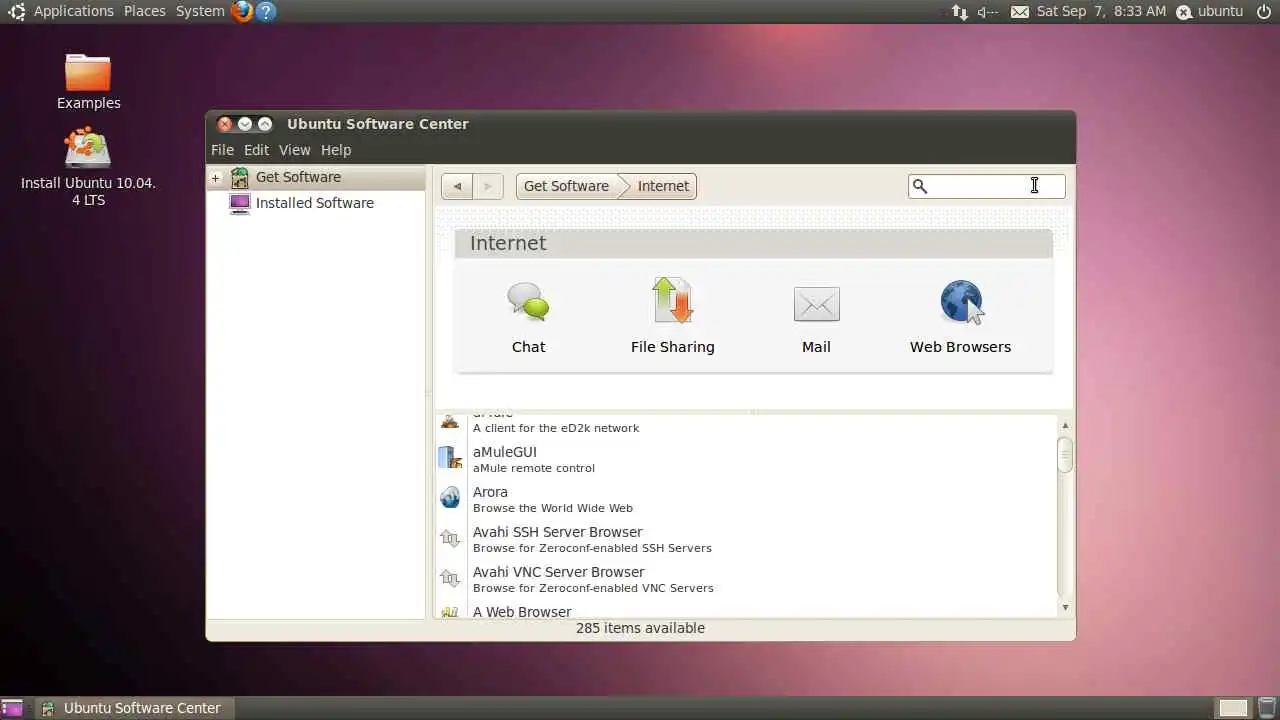Click the software list vertical scrollbar handle

(1065, 454)
